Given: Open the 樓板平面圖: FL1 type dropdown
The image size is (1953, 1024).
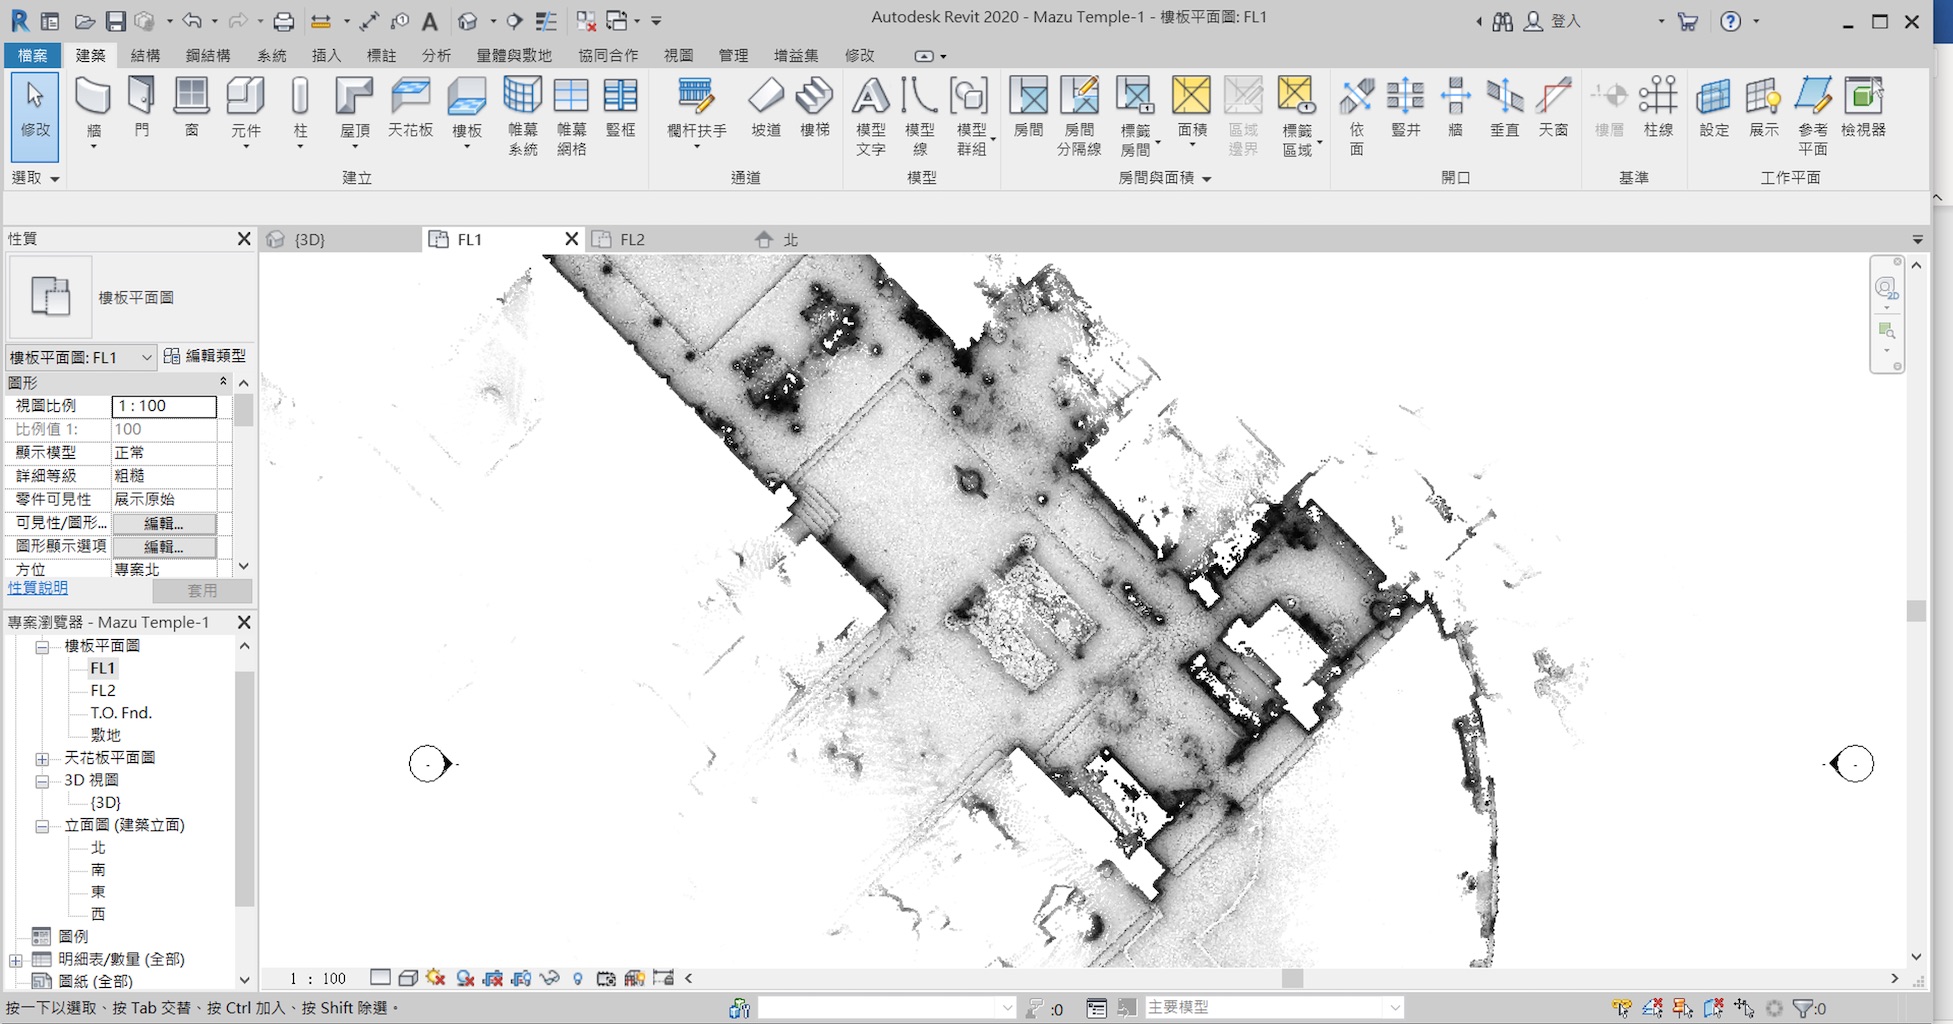Looking at the screenshot, I should pos(146,357).
